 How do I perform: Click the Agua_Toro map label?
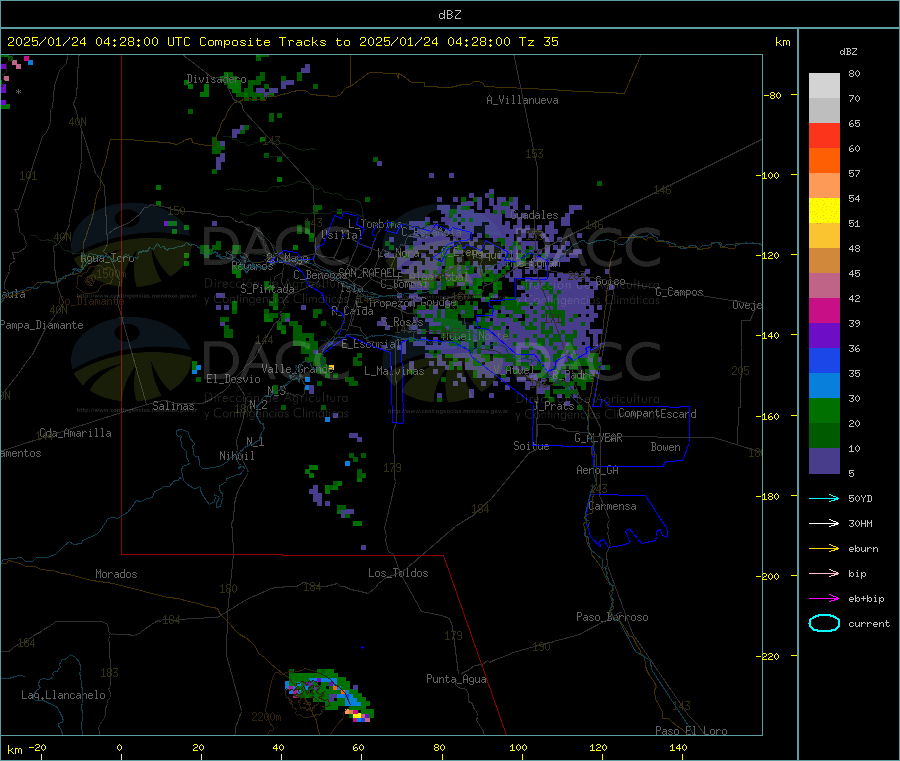pyautogui.click(x=107, y=258)
